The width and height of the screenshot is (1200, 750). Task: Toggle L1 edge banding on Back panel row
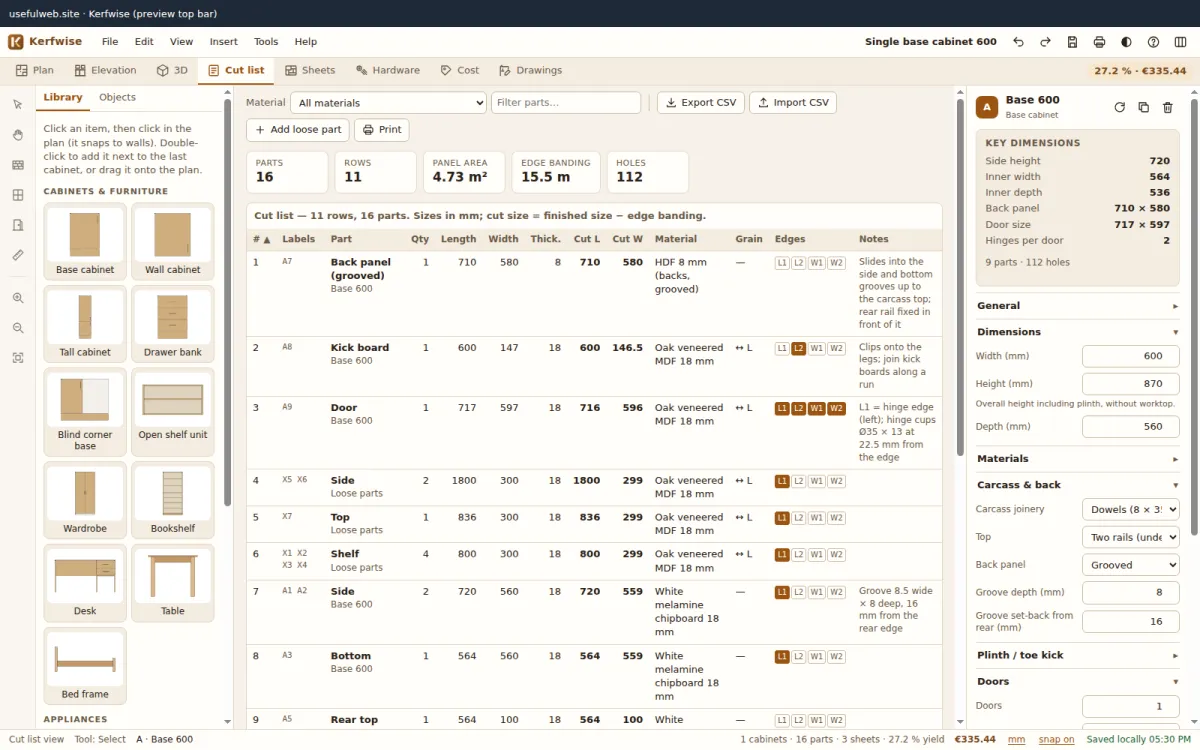(x=782, y=263)
